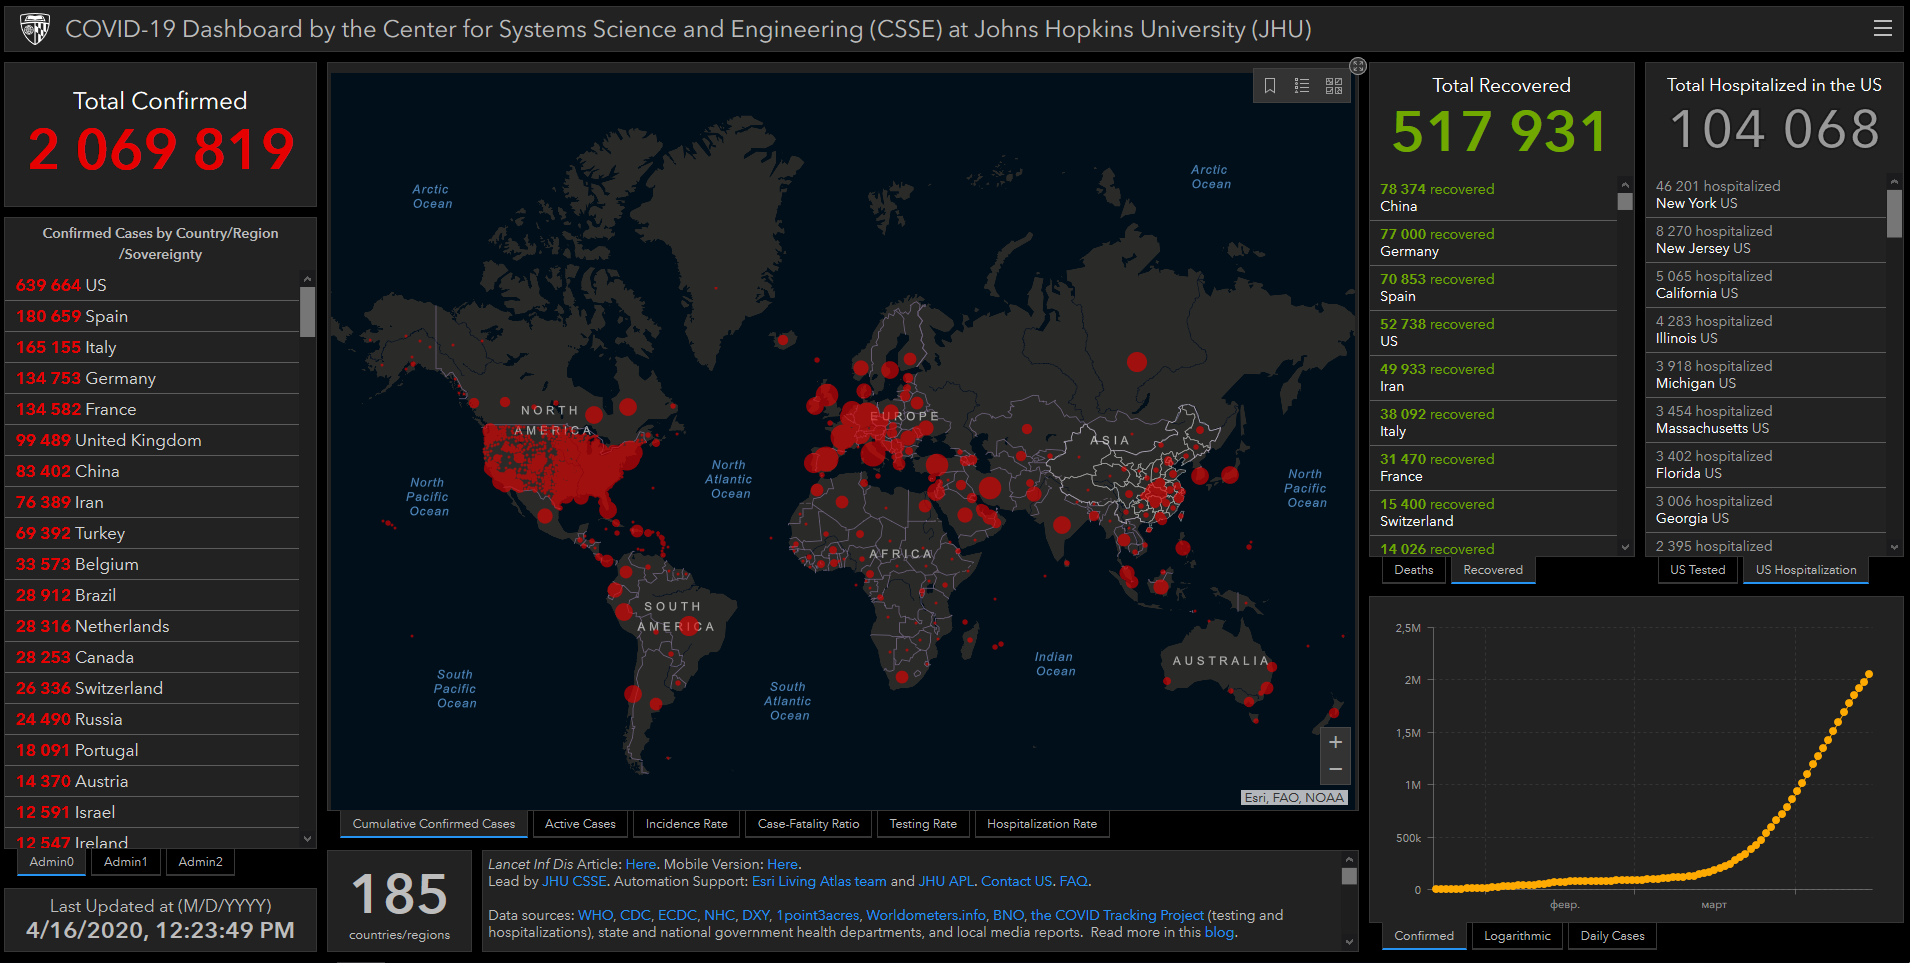
Task: Read more in the blog link
Action: pos(1219,932)
